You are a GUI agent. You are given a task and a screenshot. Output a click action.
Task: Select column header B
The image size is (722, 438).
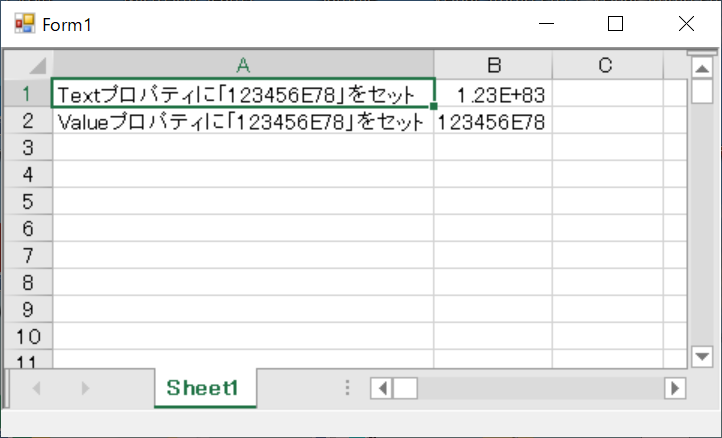493,65
